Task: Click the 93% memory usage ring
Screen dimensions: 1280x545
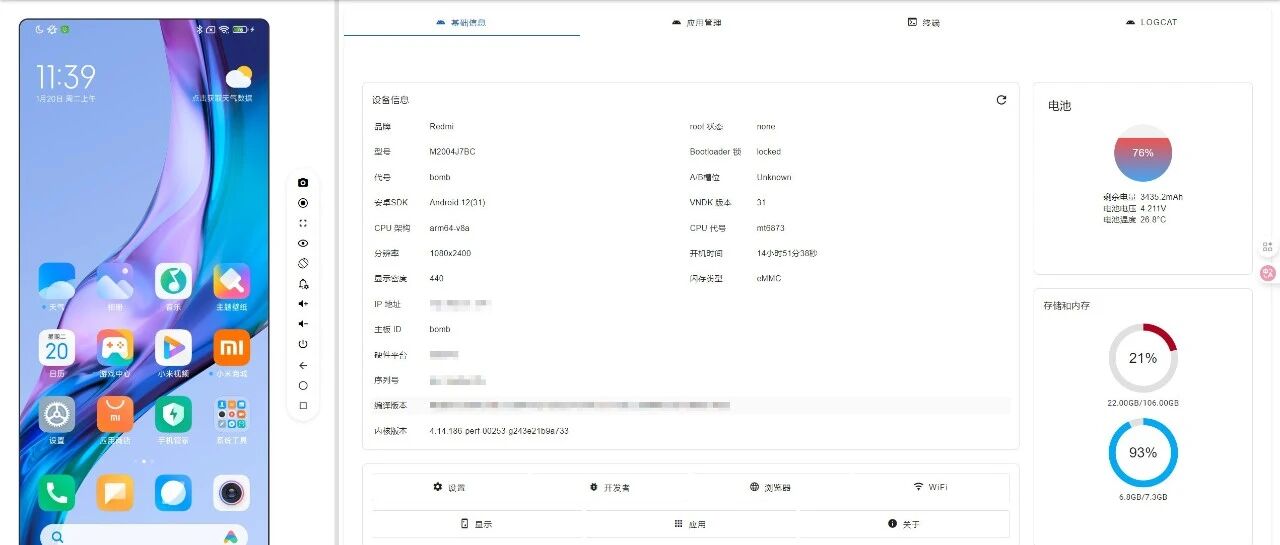Action: 1143,452
